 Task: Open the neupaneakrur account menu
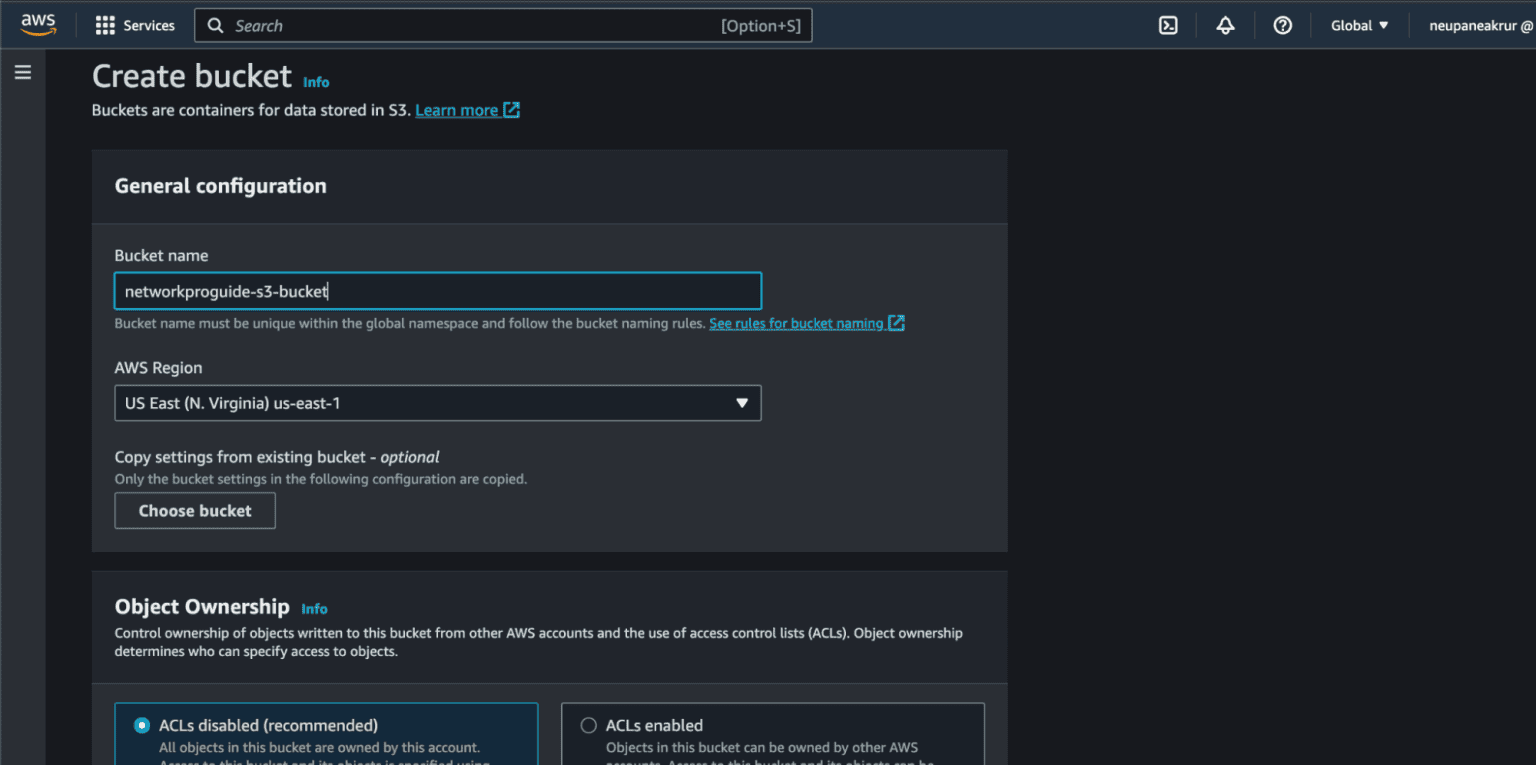1480,26
